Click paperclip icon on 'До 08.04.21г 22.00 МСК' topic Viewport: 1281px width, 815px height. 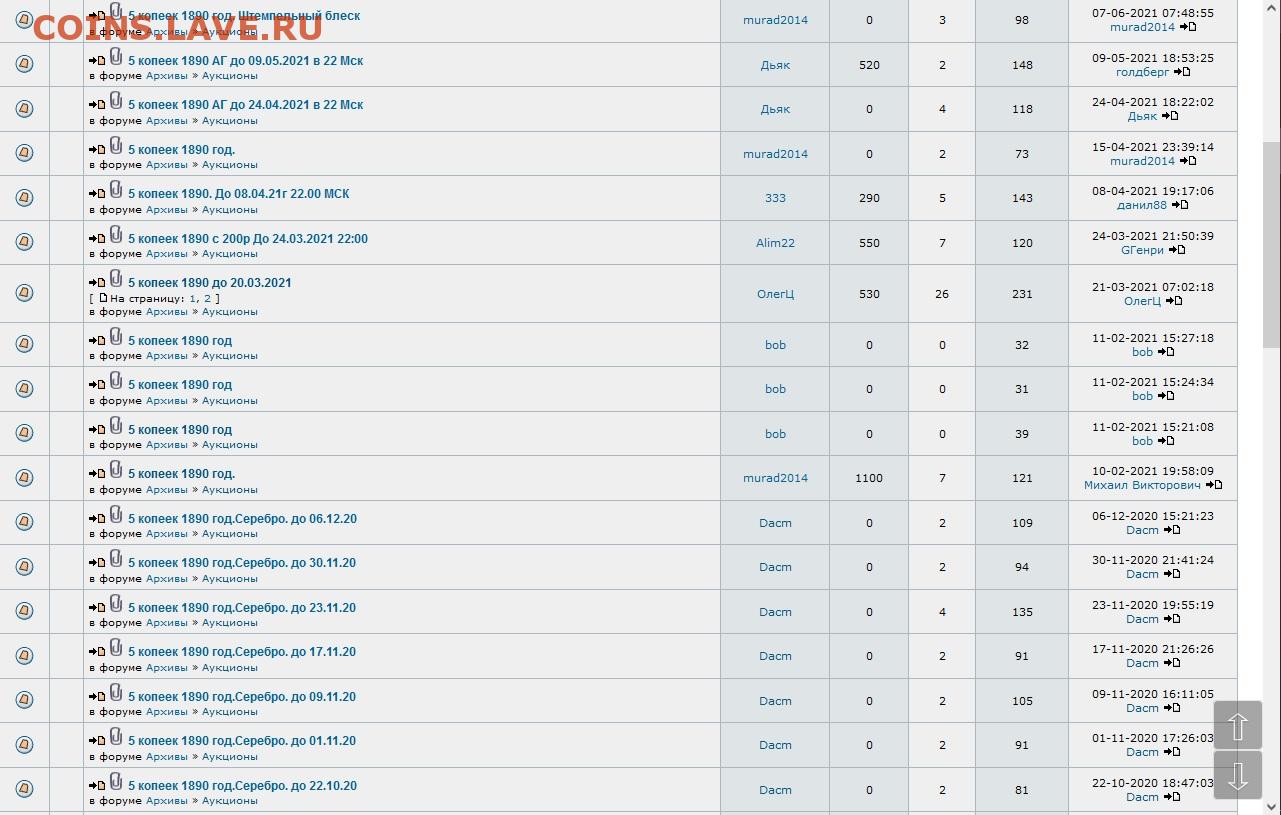pos(116,190)
